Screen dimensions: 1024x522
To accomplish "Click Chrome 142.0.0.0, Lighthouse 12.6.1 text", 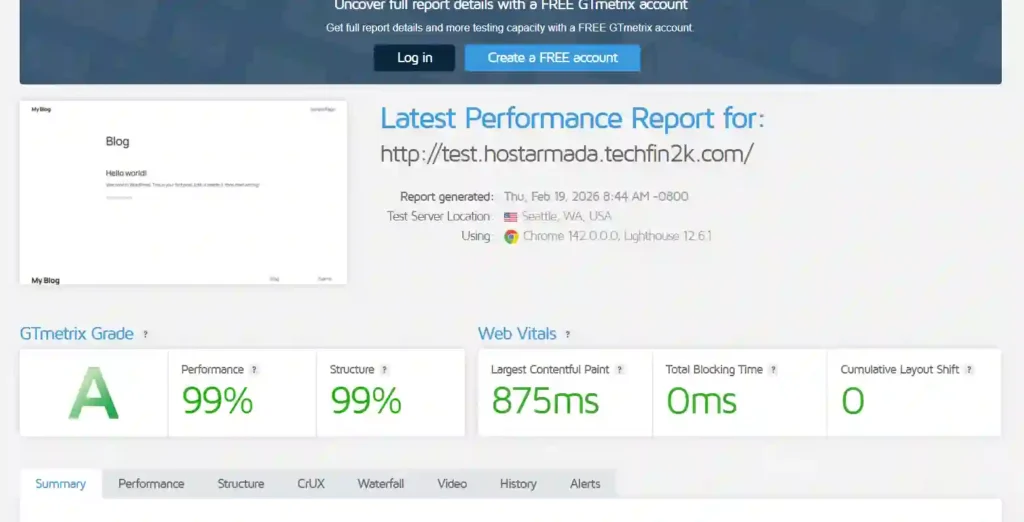I will click(617, 237).
